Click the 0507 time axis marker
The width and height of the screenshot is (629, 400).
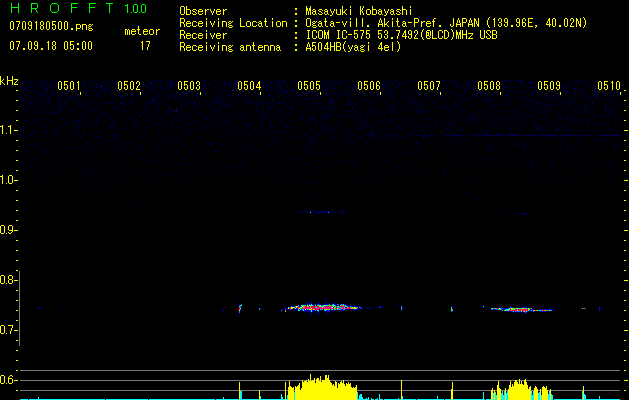coord(429,85)
